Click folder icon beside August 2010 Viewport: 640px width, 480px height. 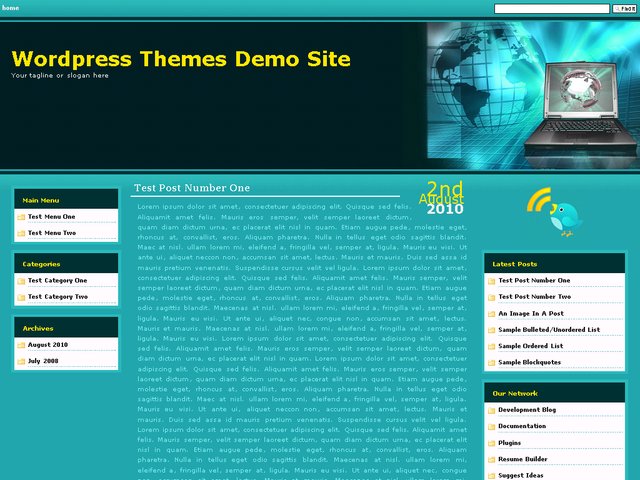point(21,345)
